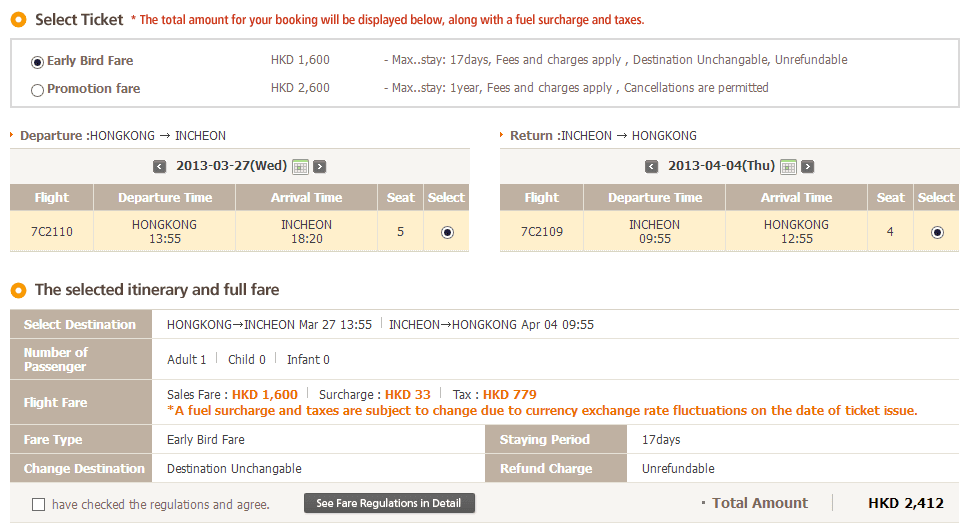Click next day arrow for return date

point(808,167)
